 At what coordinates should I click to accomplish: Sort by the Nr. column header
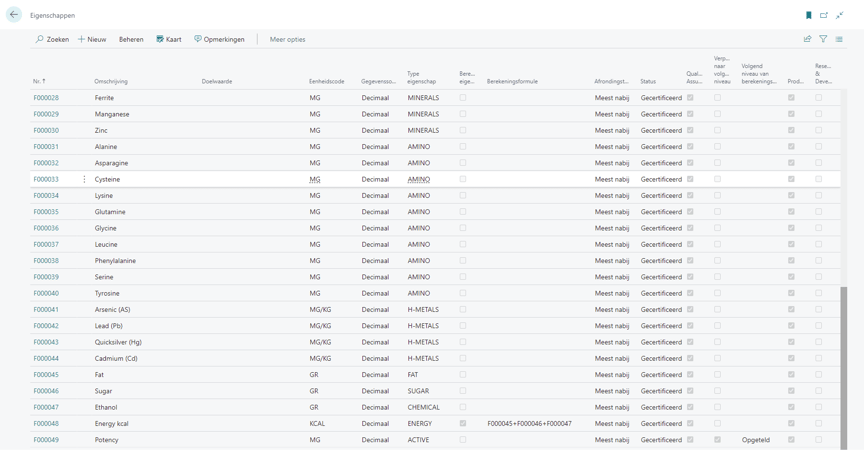tap(39, 81)
